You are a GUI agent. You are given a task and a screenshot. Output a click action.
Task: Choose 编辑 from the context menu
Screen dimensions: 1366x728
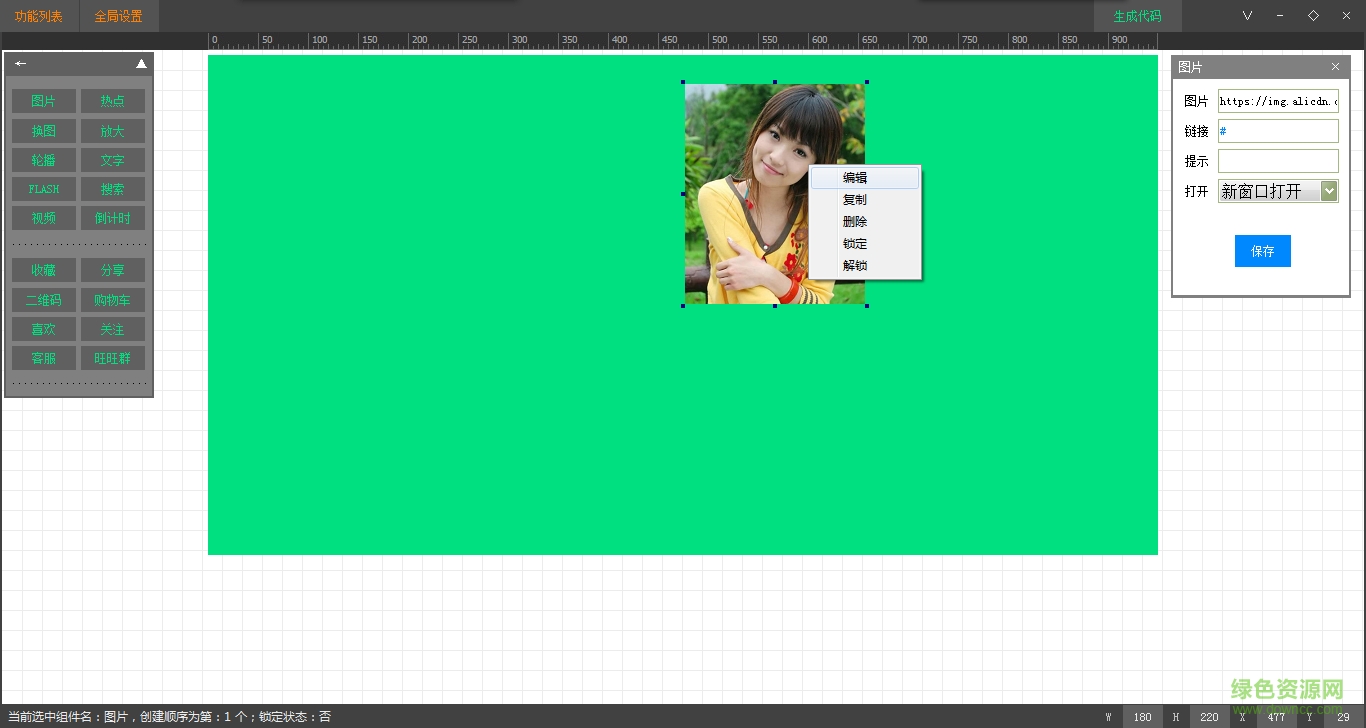pos(855,178)
